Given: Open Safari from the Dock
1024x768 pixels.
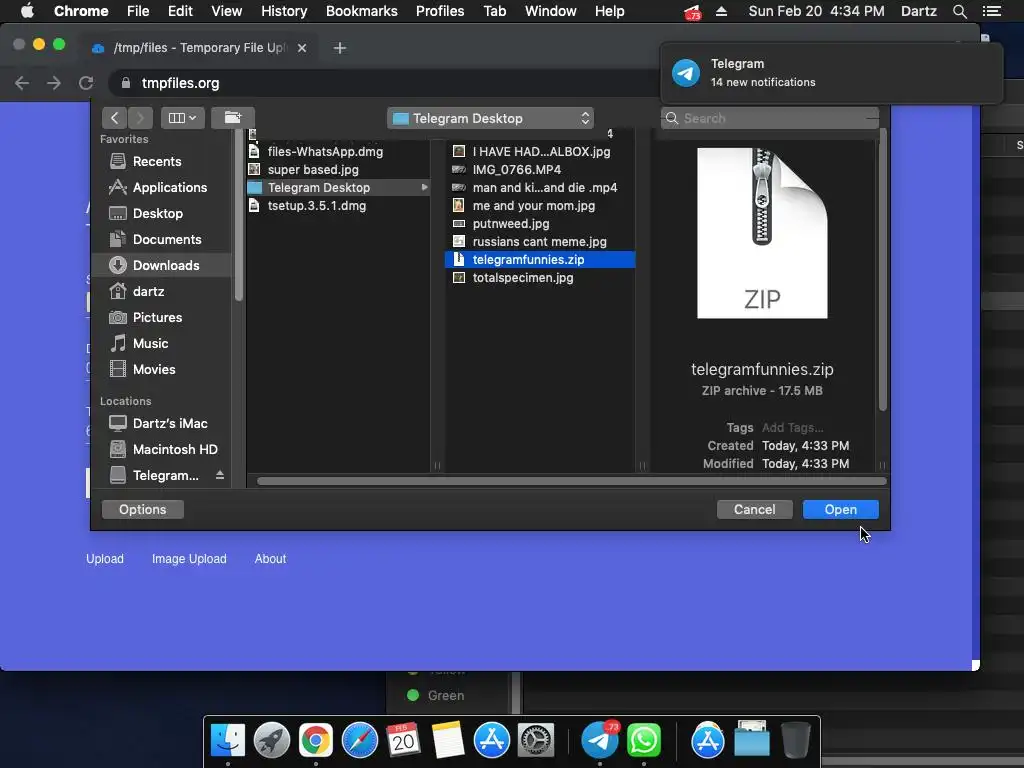Looking at the screenshot, I should tap(360, 740).
